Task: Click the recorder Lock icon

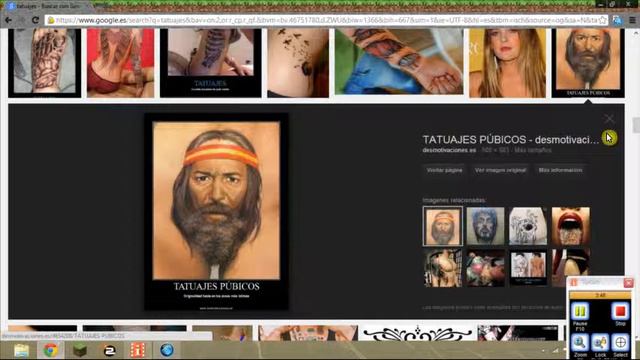Action: coord(600,342)
